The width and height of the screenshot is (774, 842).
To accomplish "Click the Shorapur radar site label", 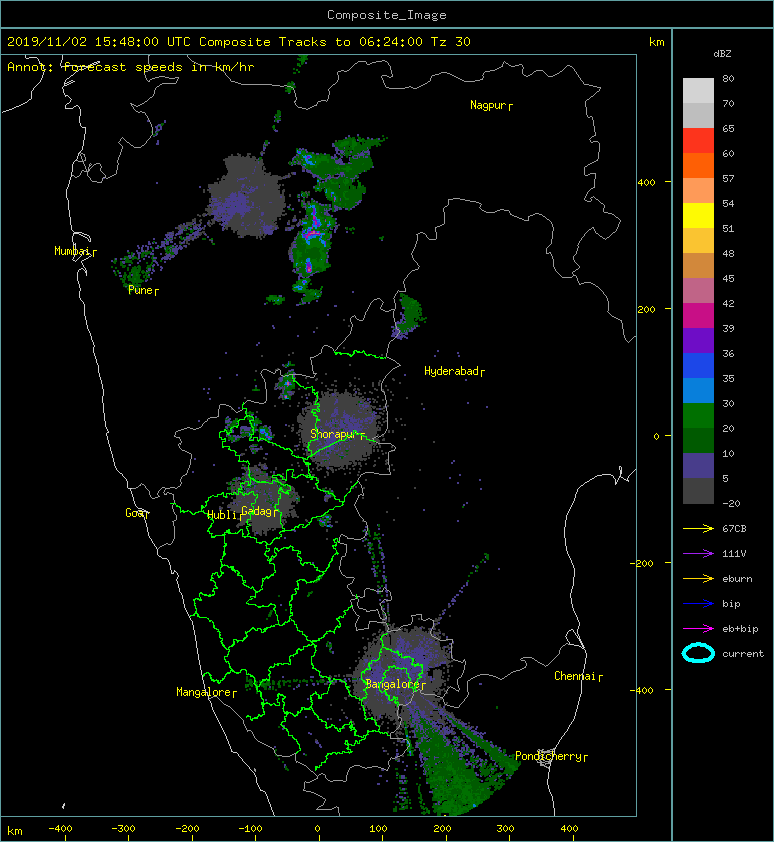I will point(334,434).
